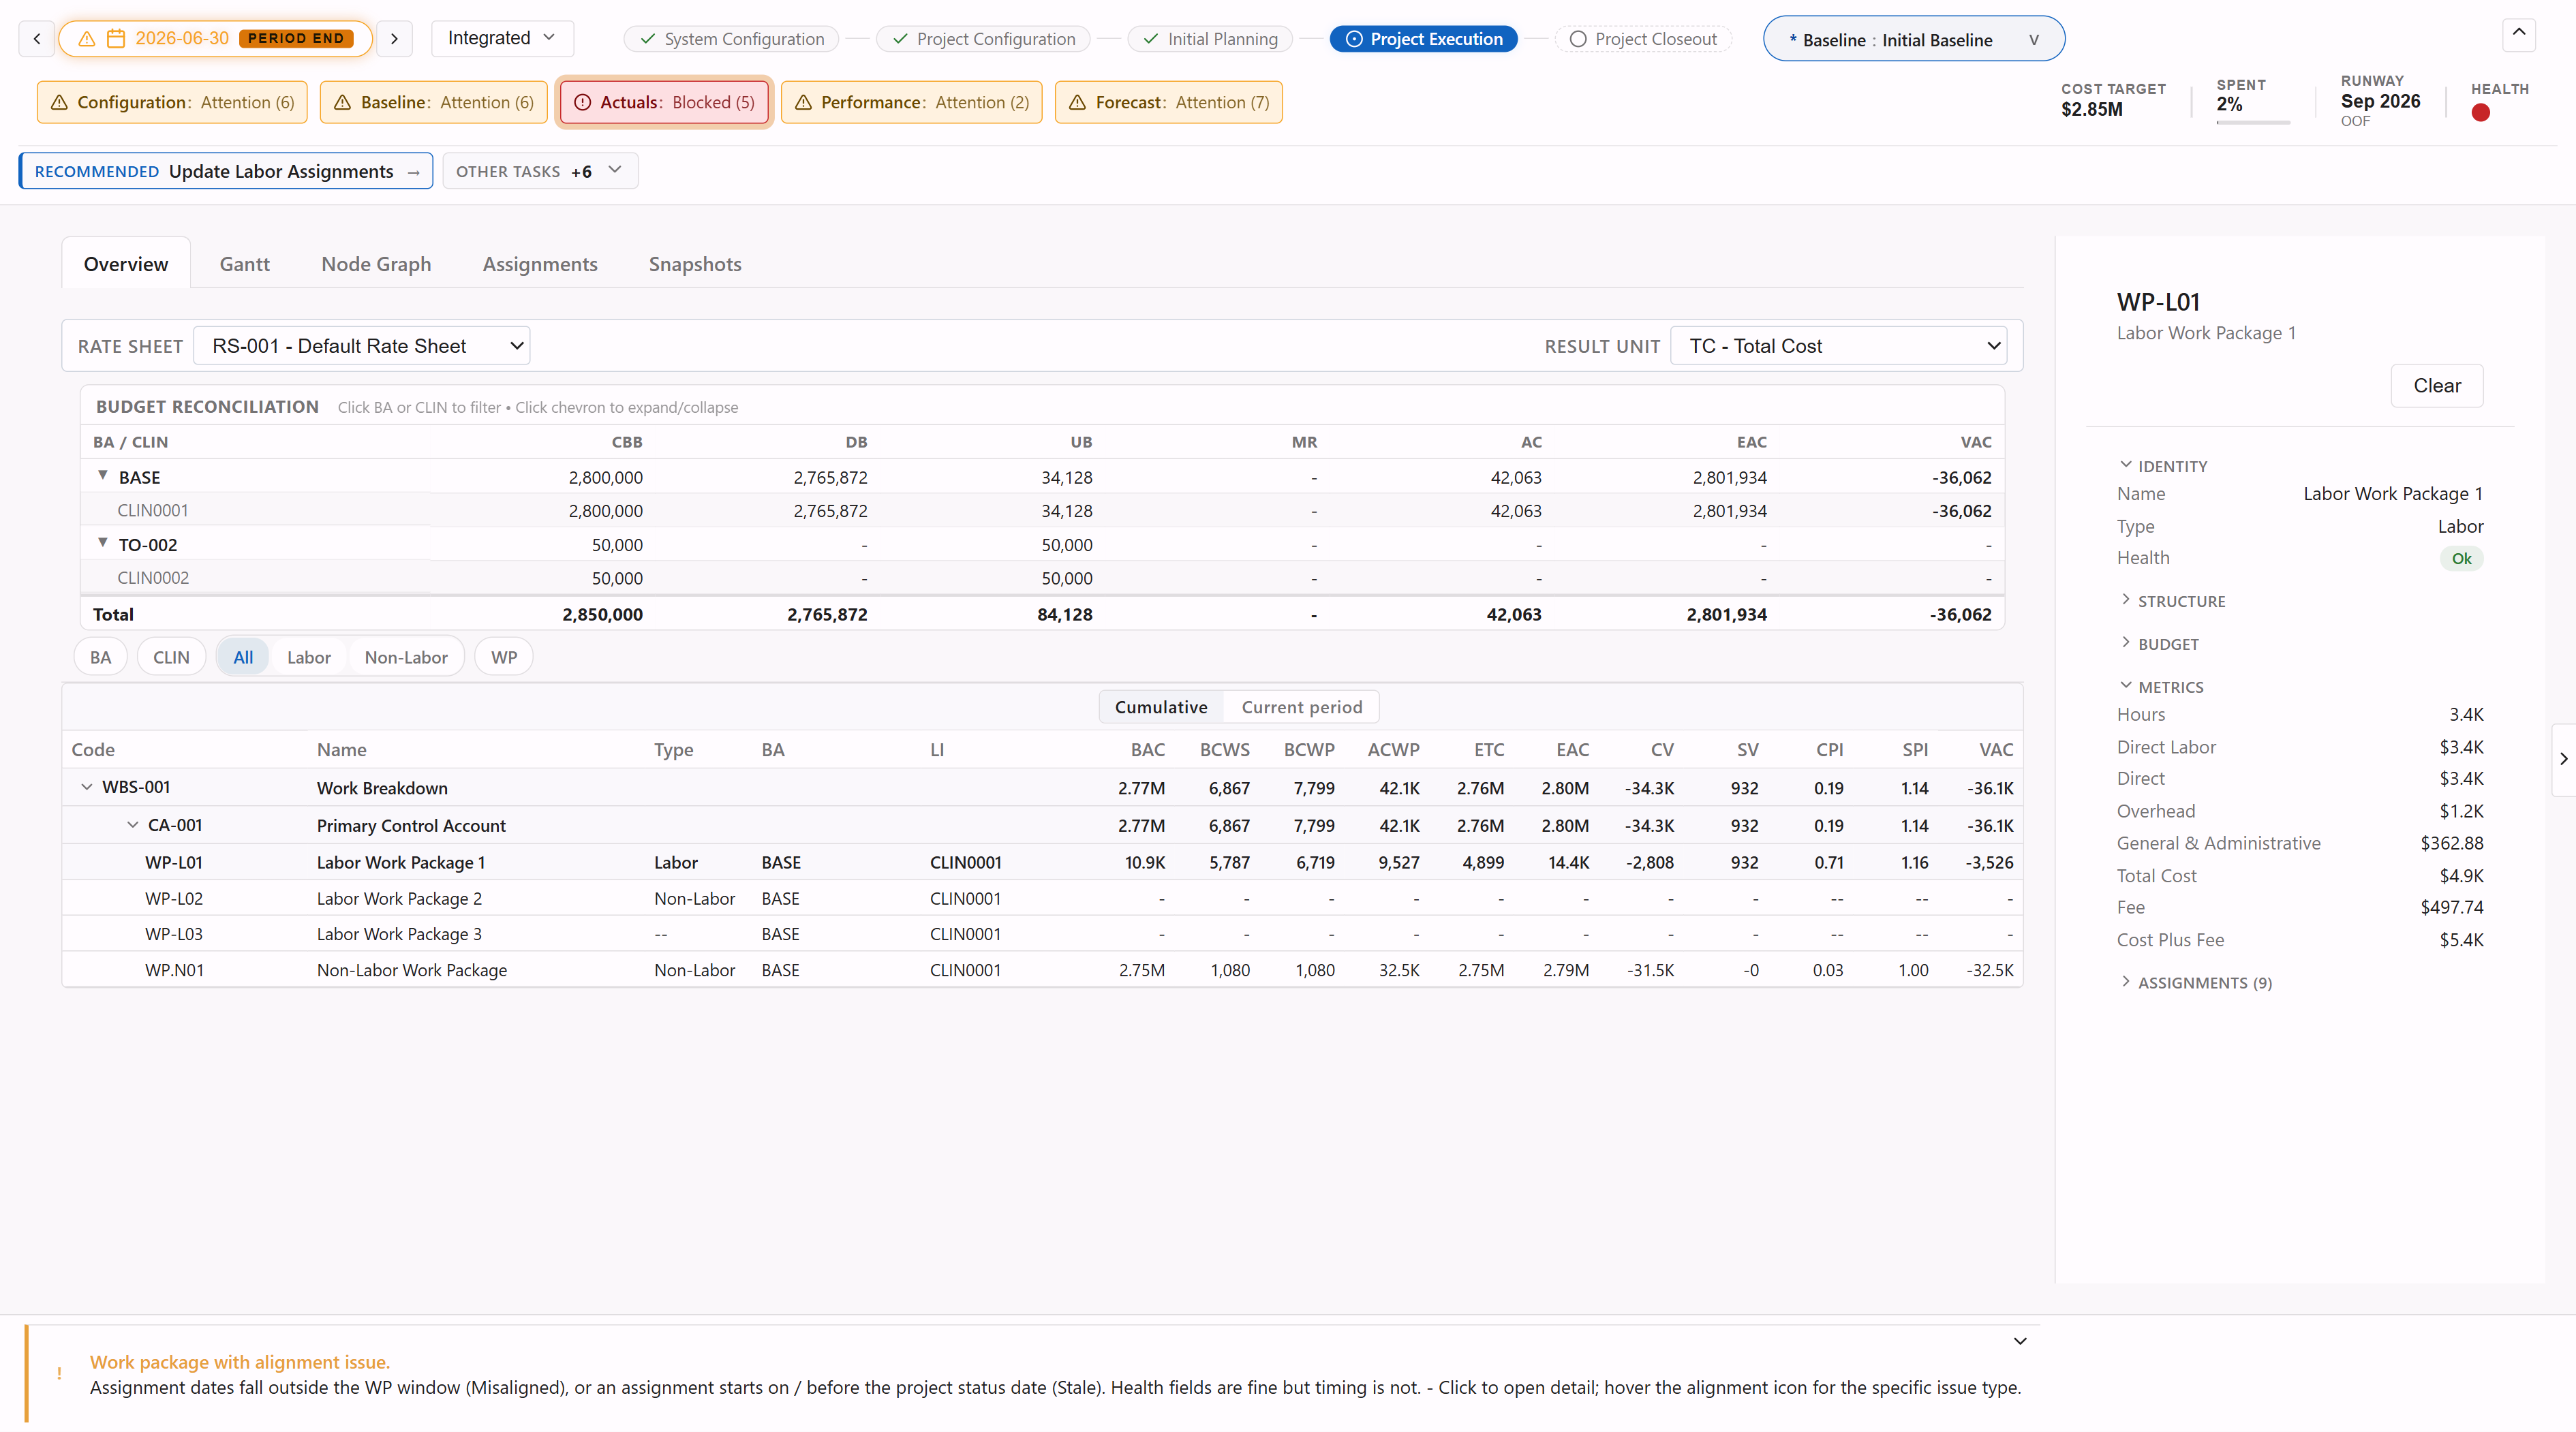Collapse the WBS-001 tree row

86,787
